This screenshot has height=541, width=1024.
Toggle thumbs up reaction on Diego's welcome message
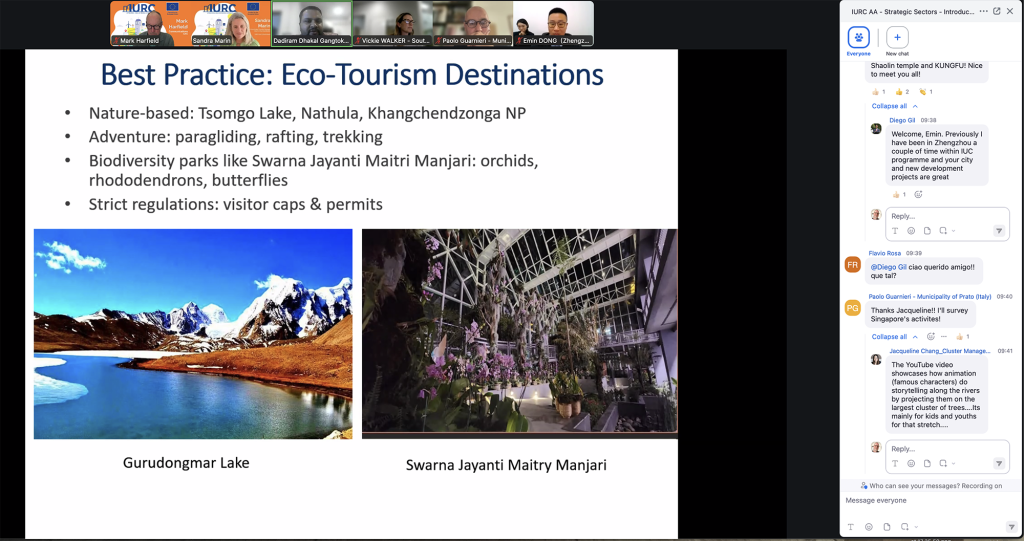[896, 194]
